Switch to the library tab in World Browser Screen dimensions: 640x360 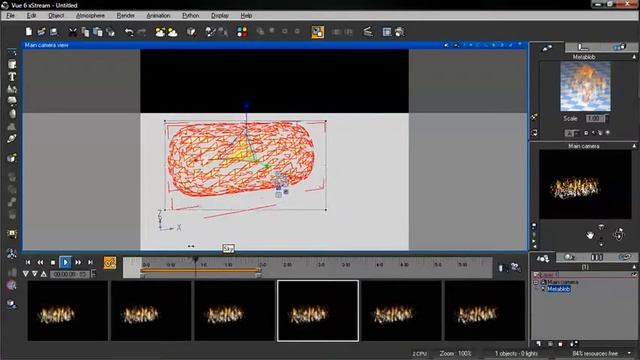(597, 257)
